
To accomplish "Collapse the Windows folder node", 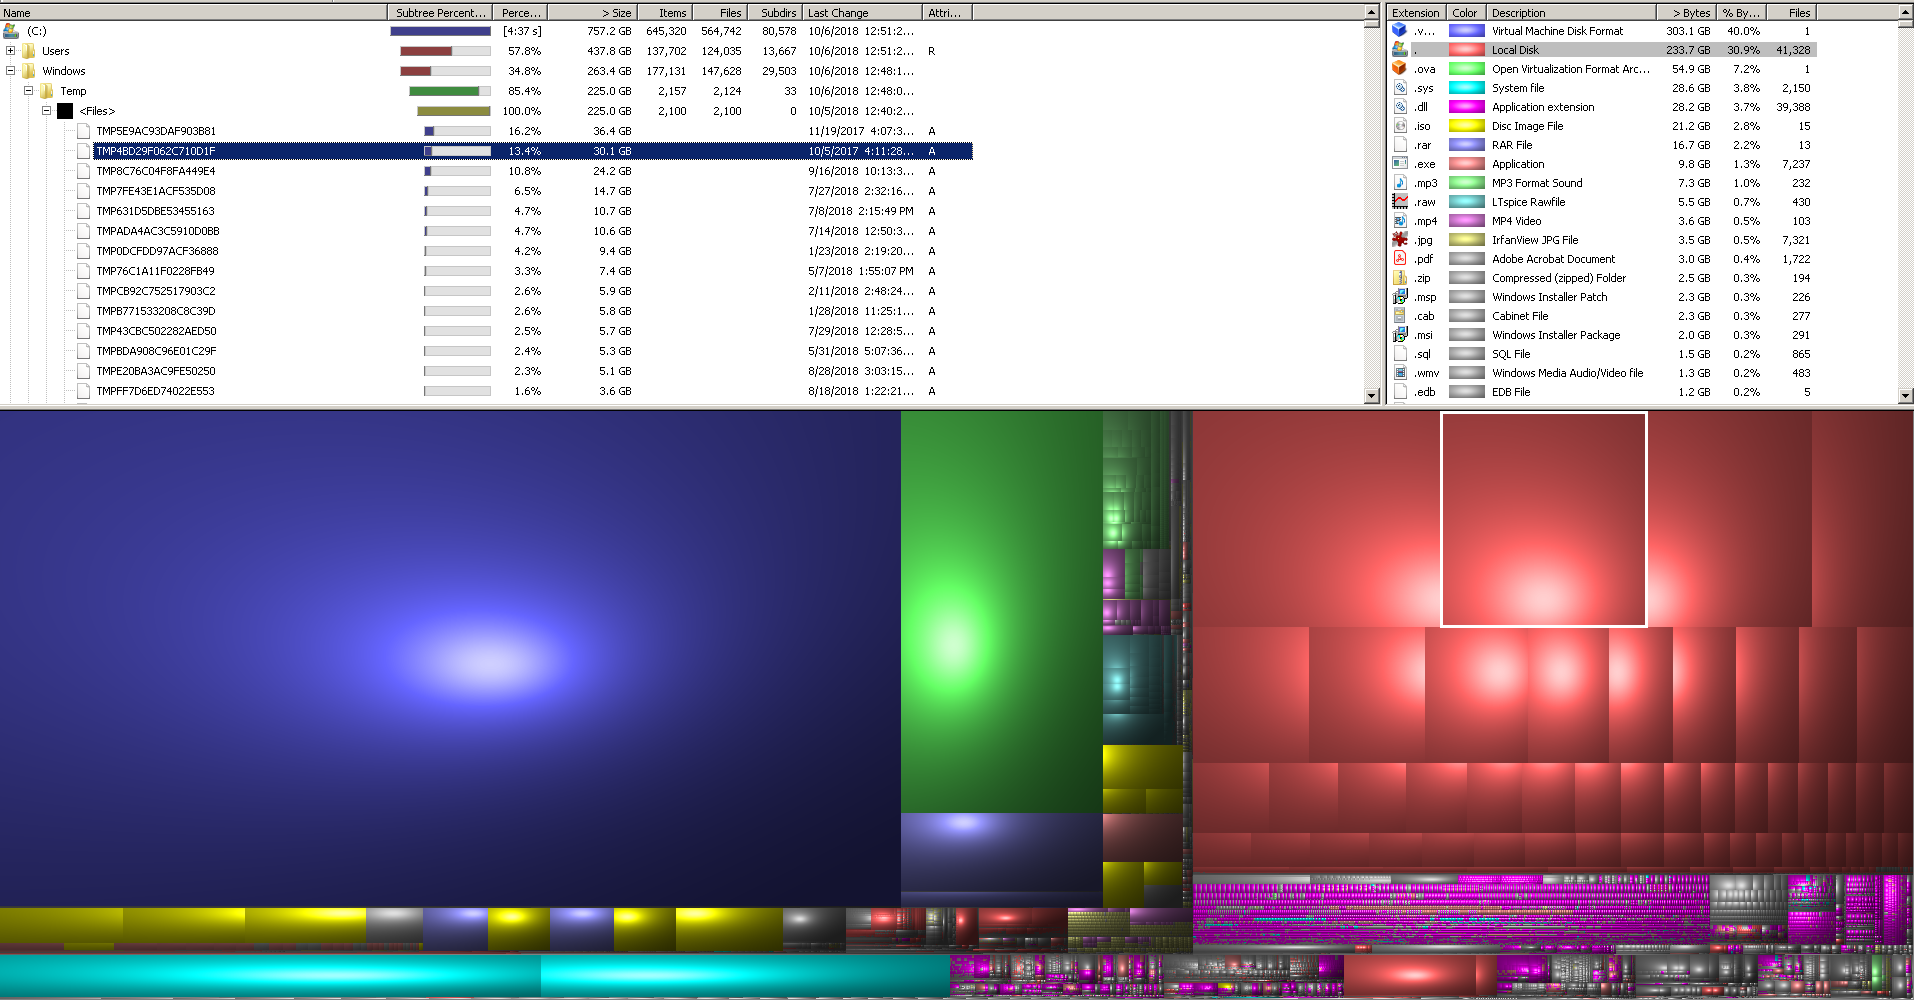I will point(10,71).
